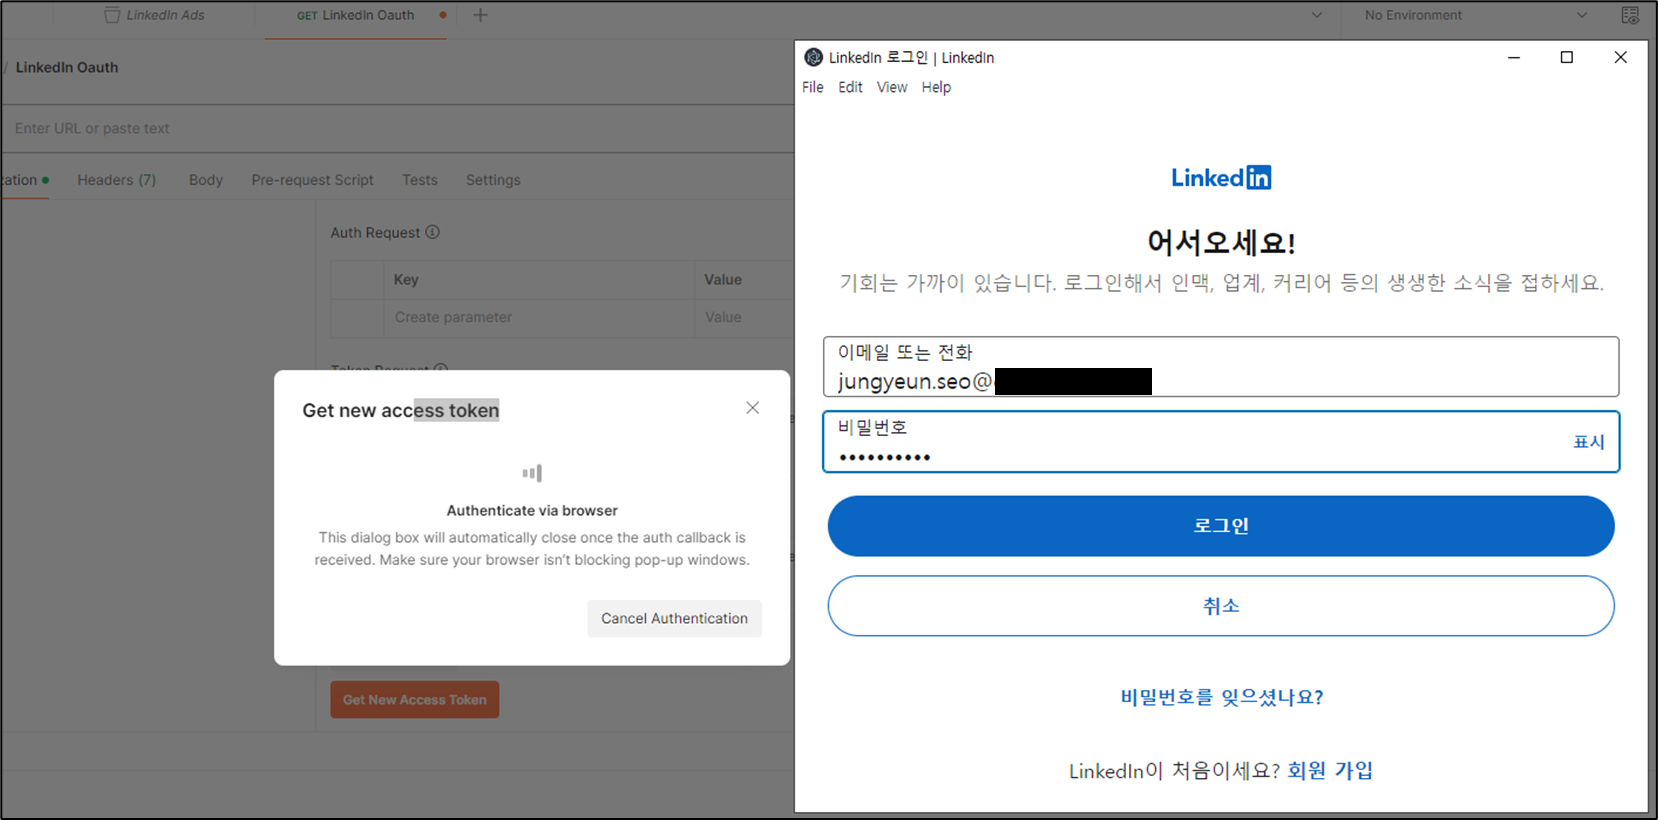Screen dimensions: 1658x820
Task: Open the Headers (7) tab
Action: coord(117,180)
